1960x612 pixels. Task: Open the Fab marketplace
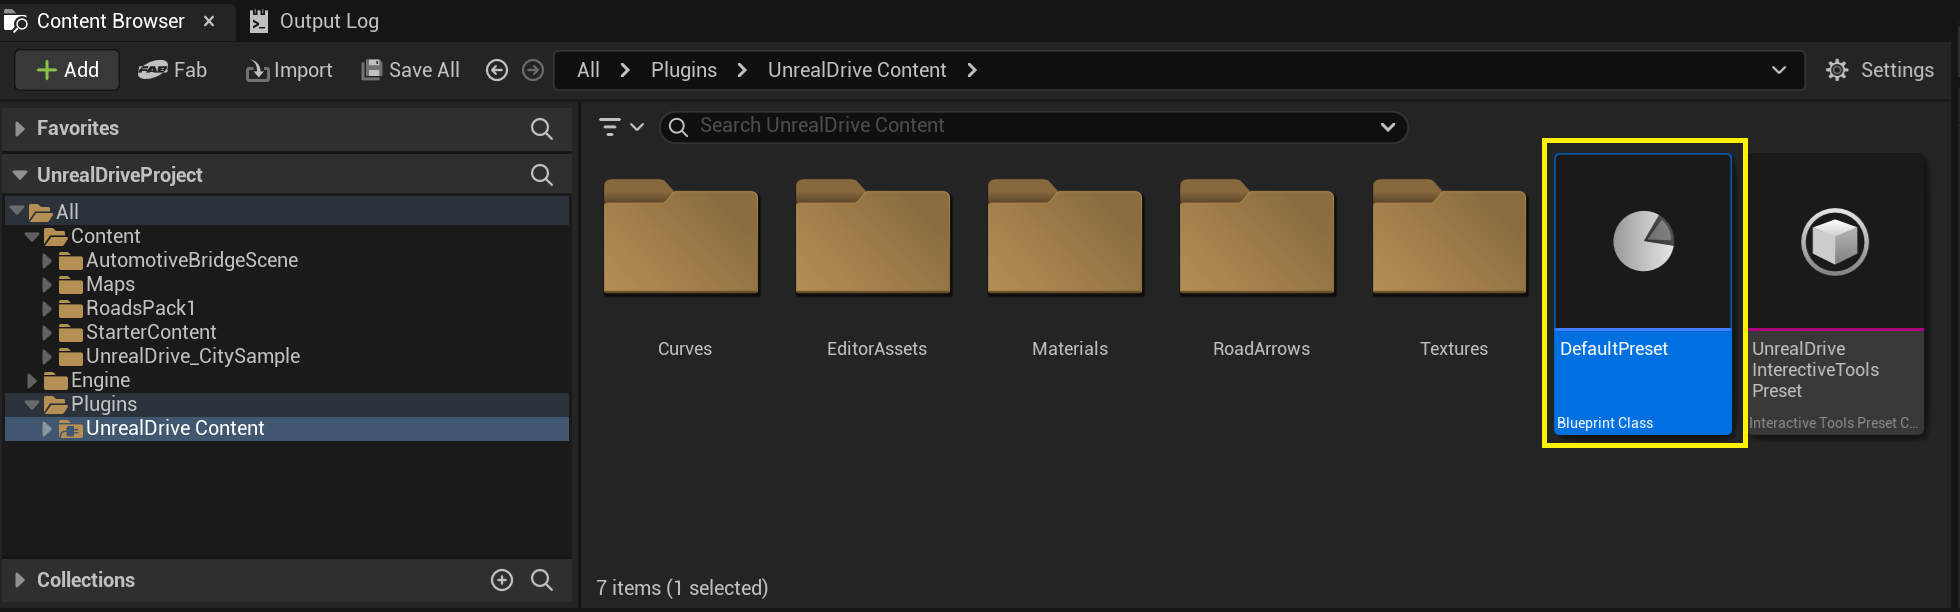pyautogui.click(x=172, y=70)
